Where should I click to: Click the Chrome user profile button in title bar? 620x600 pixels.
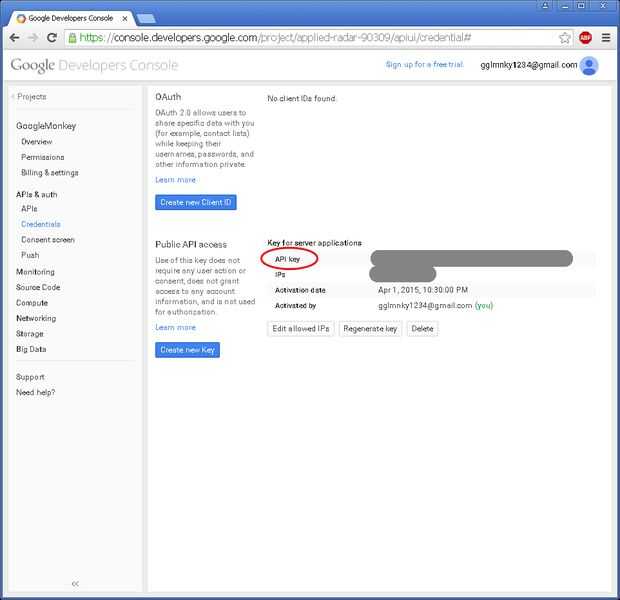click(x=545, y=5)
